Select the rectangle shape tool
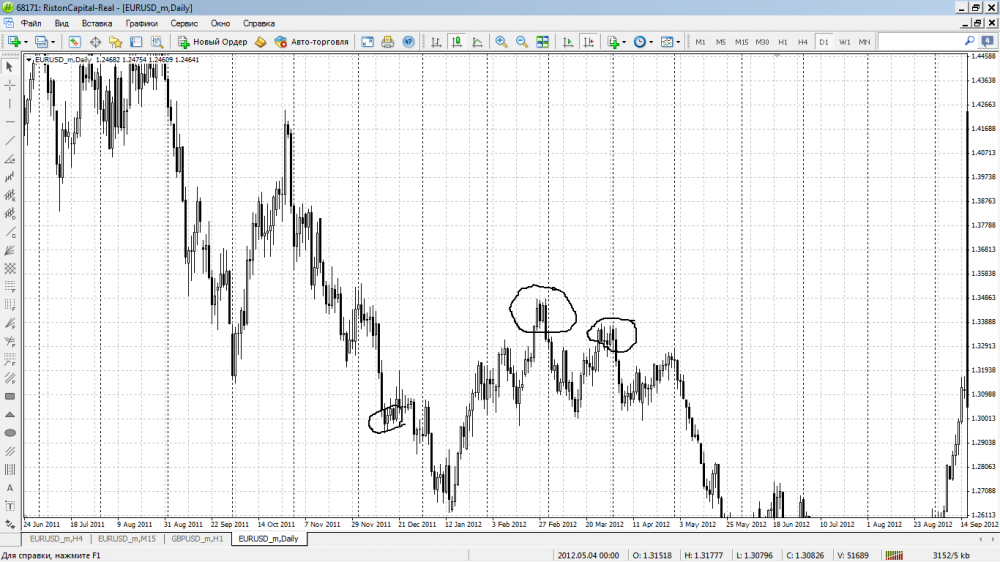 click(x=10, y=397)
